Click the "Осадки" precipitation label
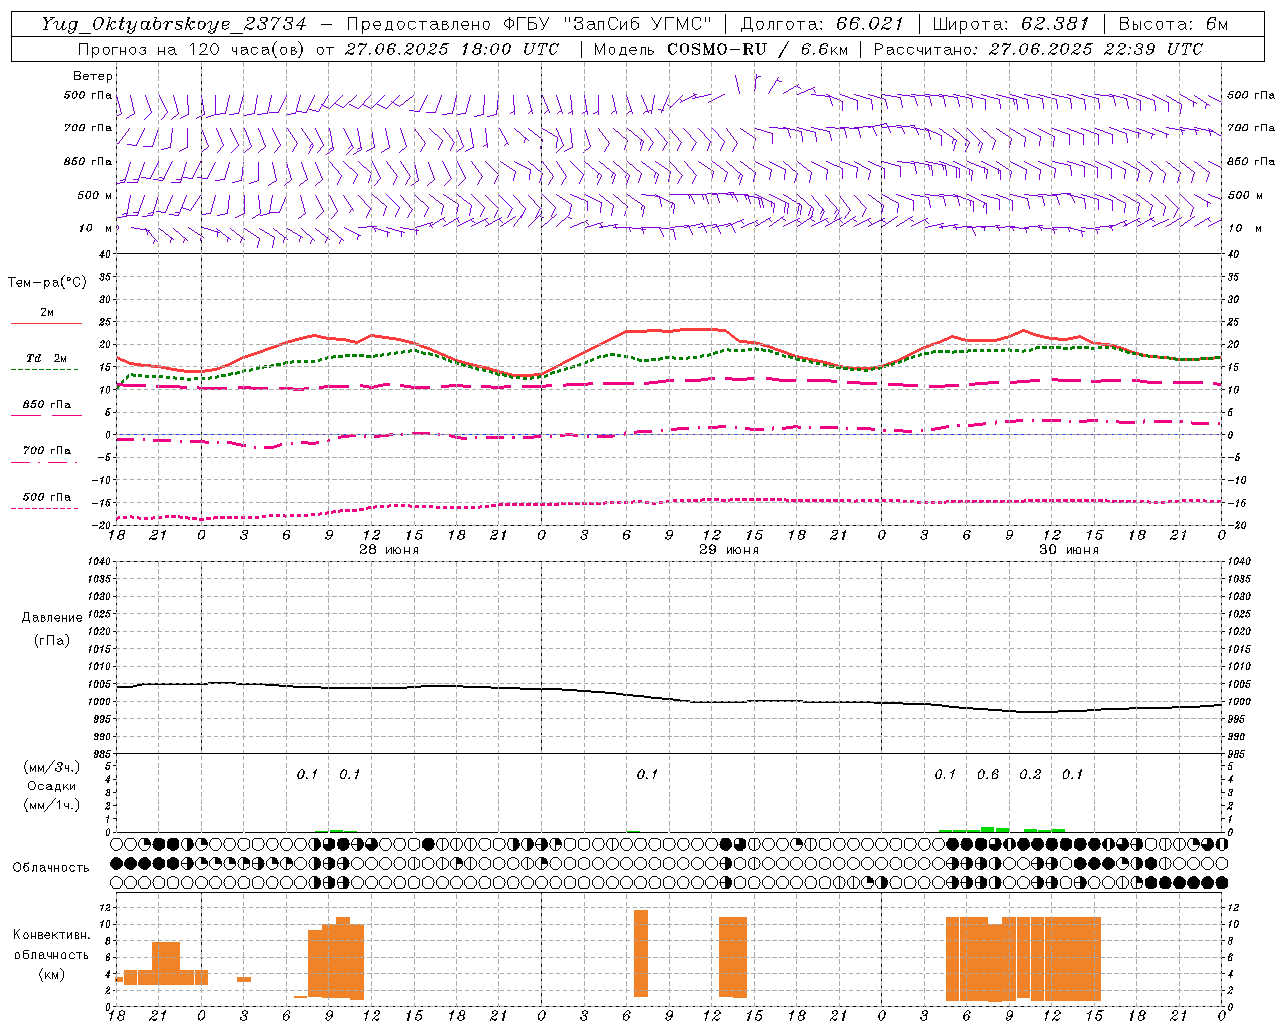The image size is (1280, 1024). 52,786
